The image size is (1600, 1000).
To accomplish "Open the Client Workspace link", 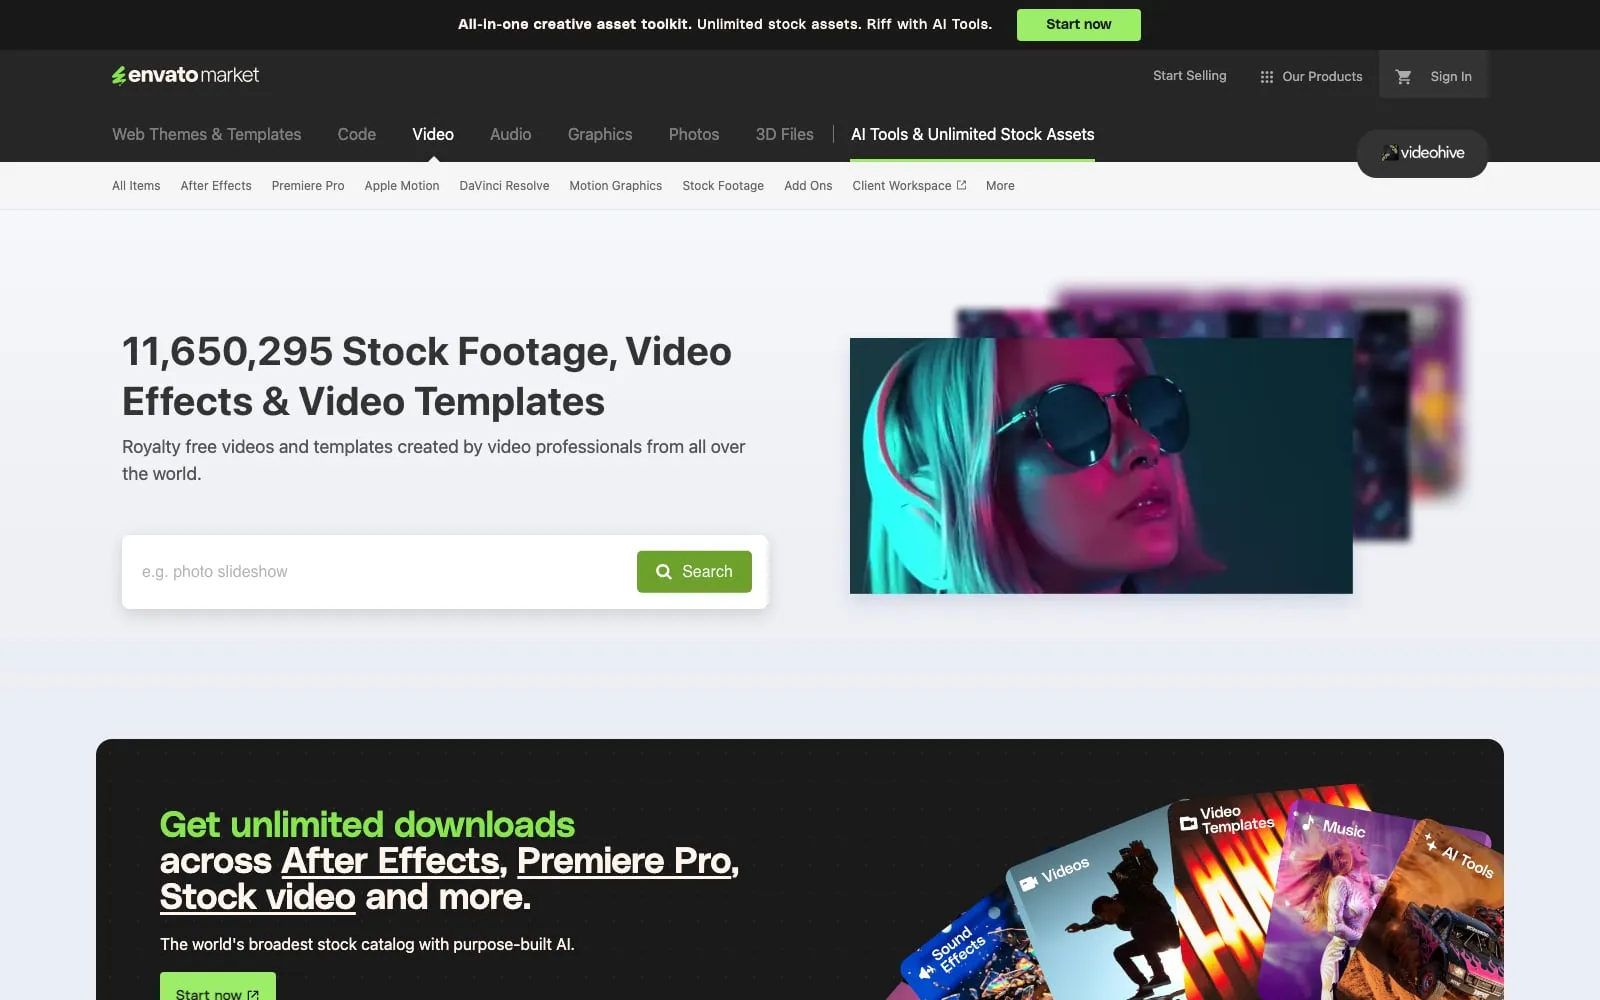I will coord(909,186).
